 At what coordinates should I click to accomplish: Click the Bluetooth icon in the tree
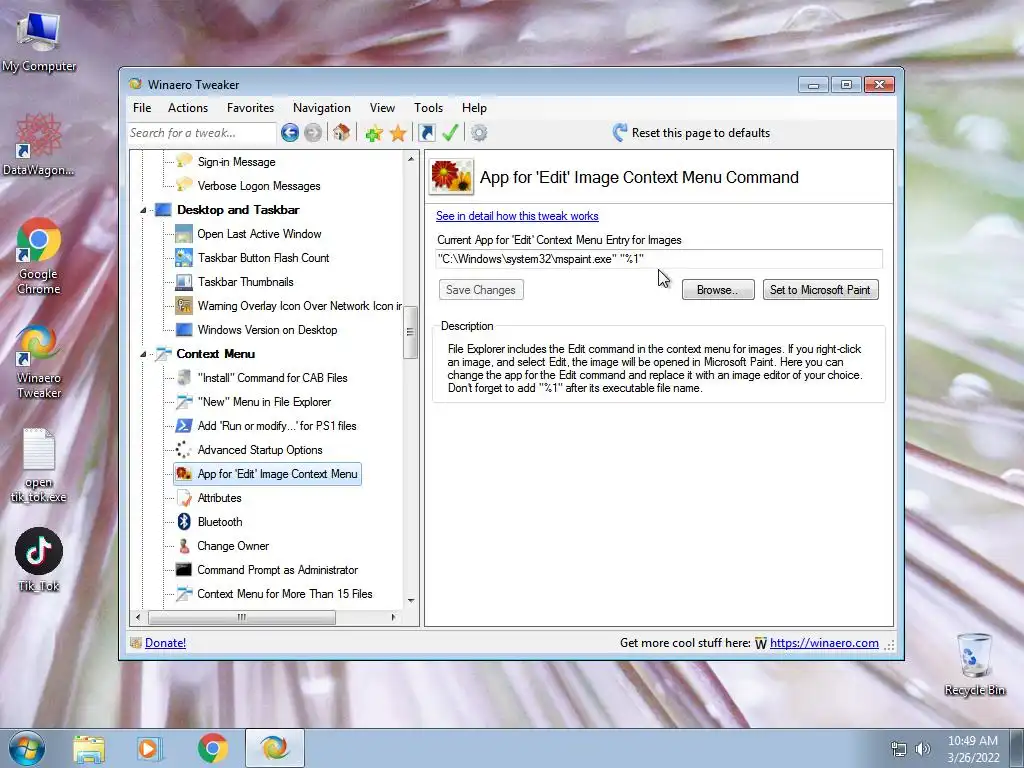point(184,522)
